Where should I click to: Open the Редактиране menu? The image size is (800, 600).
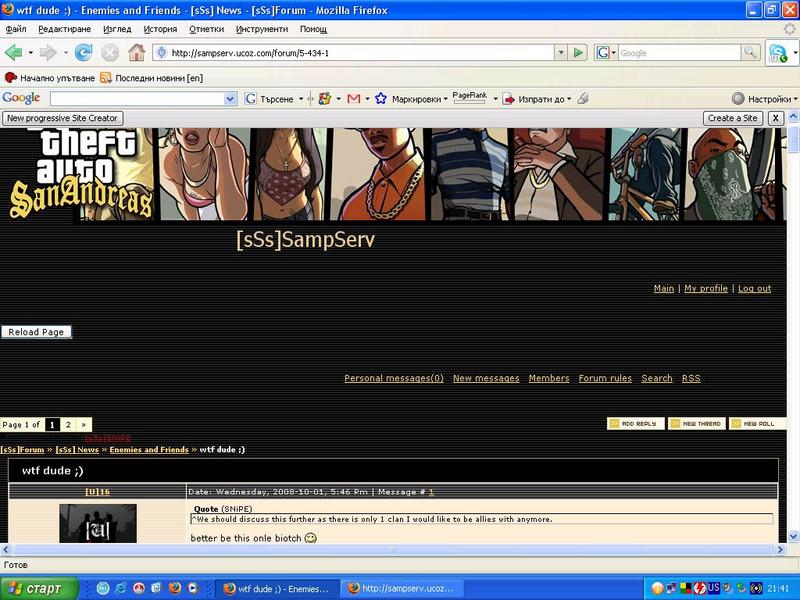point(65,29)
